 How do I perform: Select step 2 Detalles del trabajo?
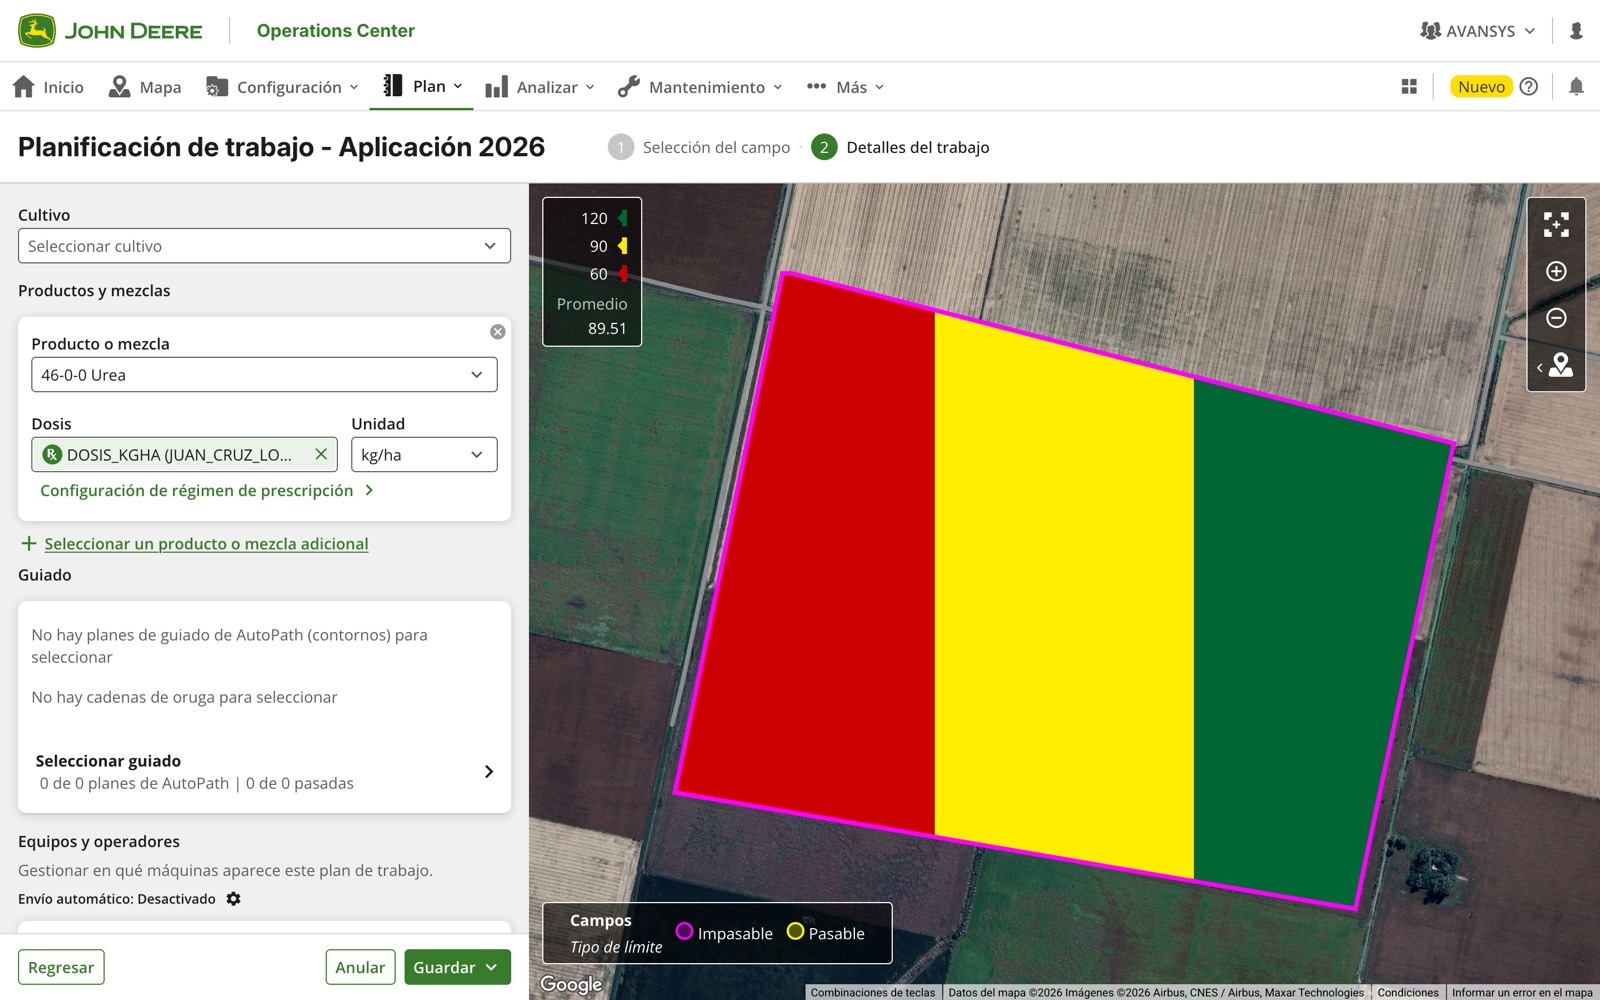point(900,147)
